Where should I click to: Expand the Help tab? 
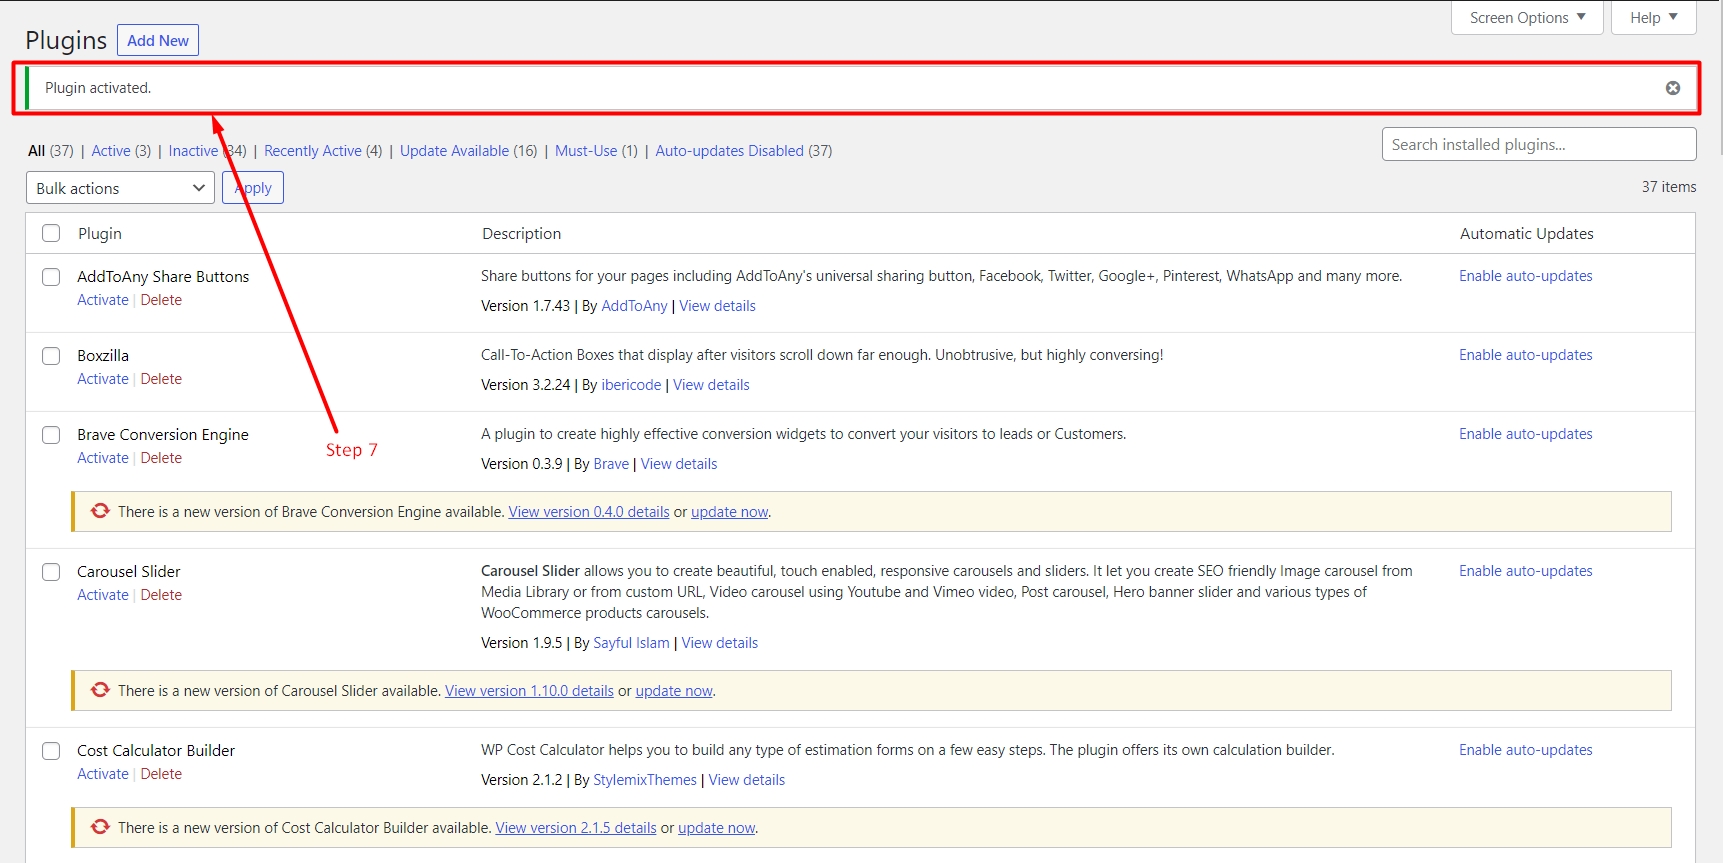coord(1653,17)
